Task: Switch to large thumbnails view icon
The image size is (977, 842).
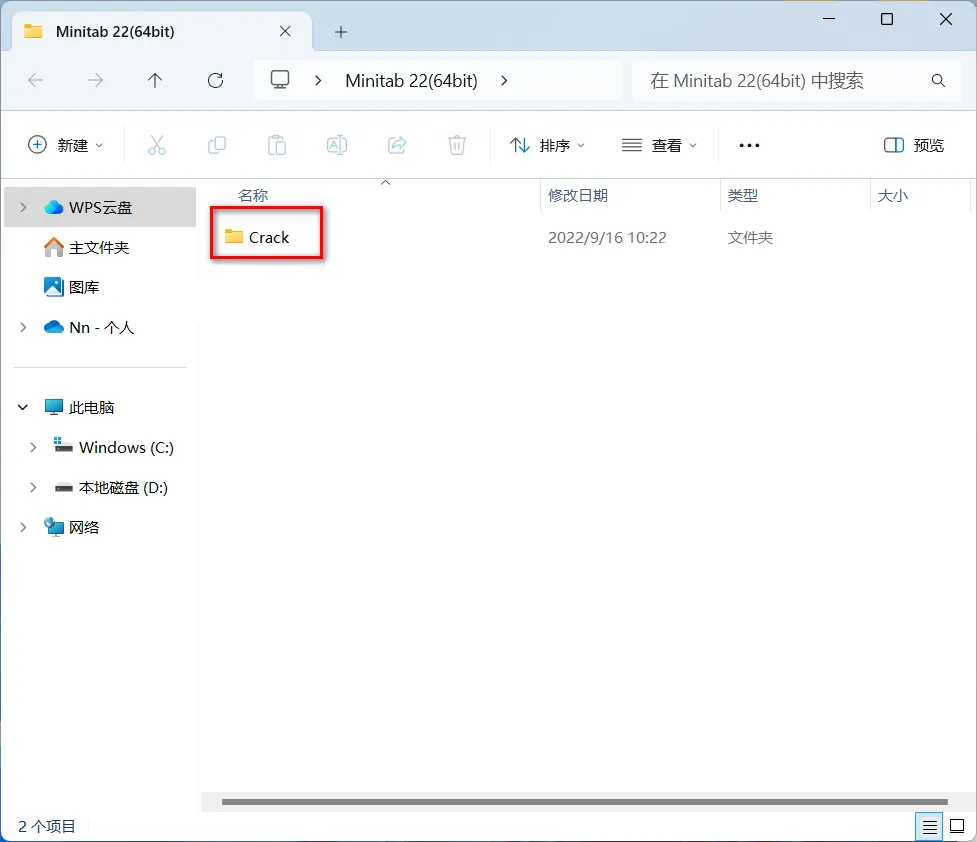Action: click(957, 826)
